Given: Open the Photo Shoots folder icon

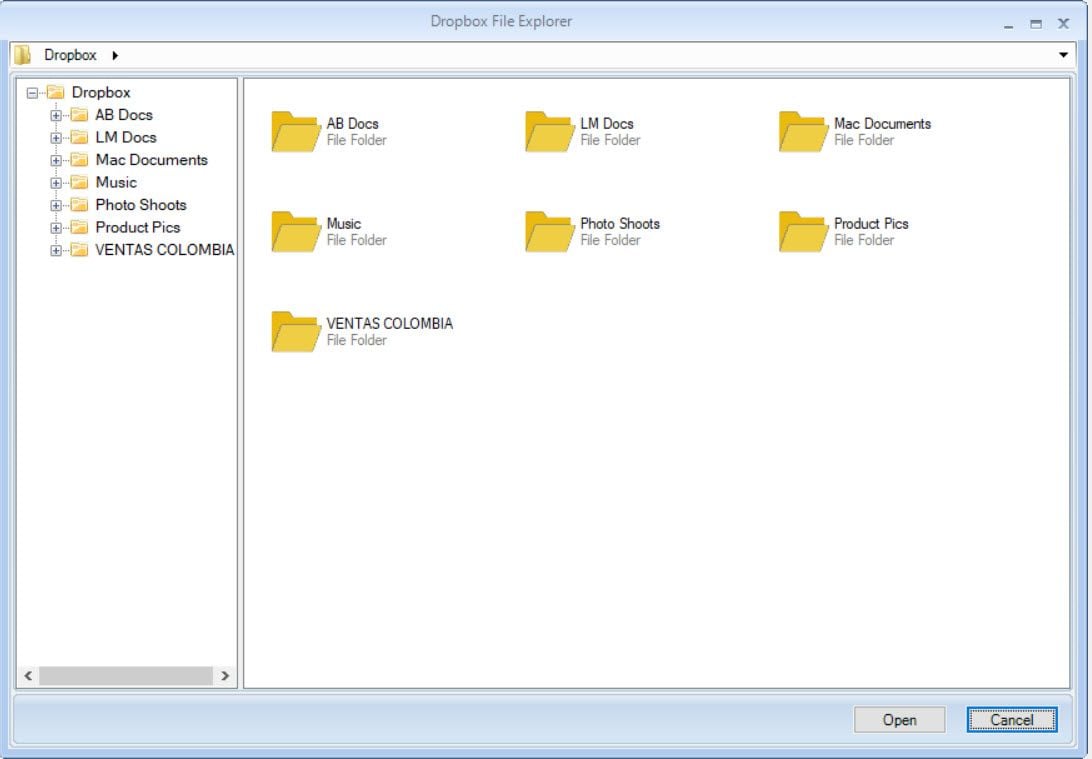Looking at the screenshot, I should pyautogui.click(x=546, y=231).
